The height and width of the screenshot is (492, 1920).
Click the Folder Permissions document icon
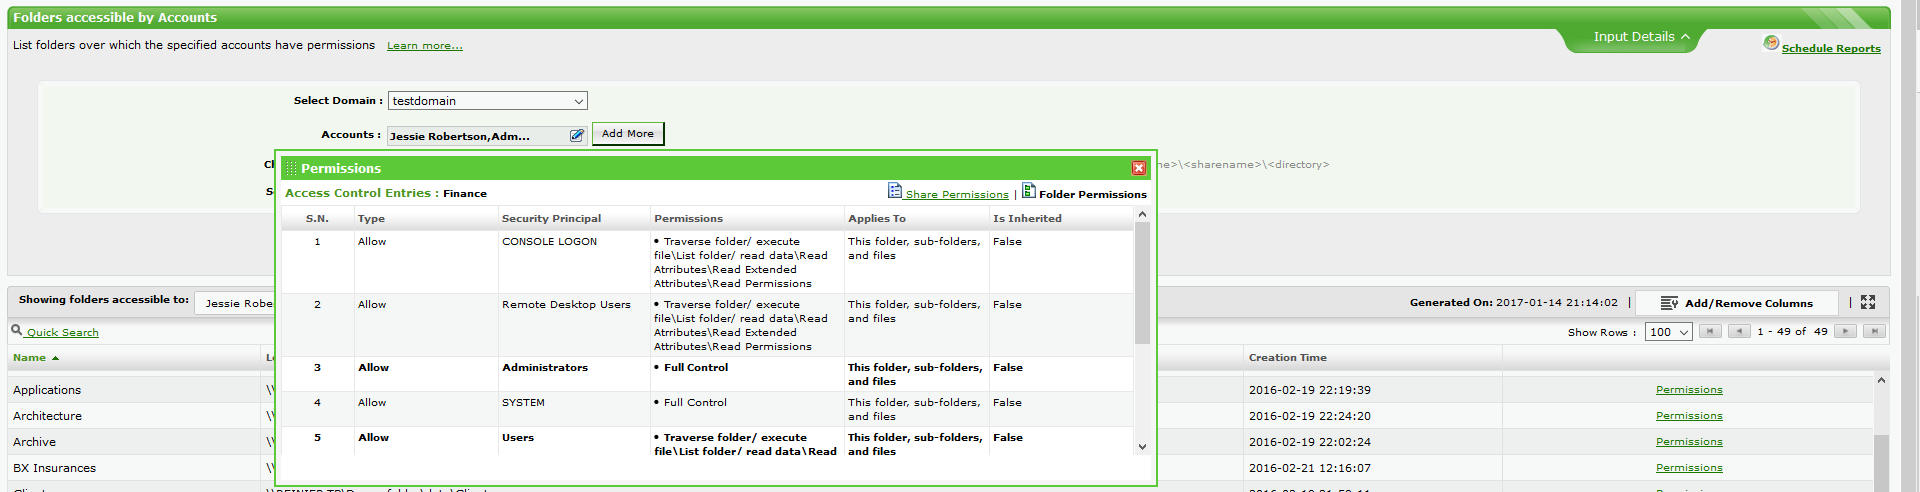(1028, 190)
